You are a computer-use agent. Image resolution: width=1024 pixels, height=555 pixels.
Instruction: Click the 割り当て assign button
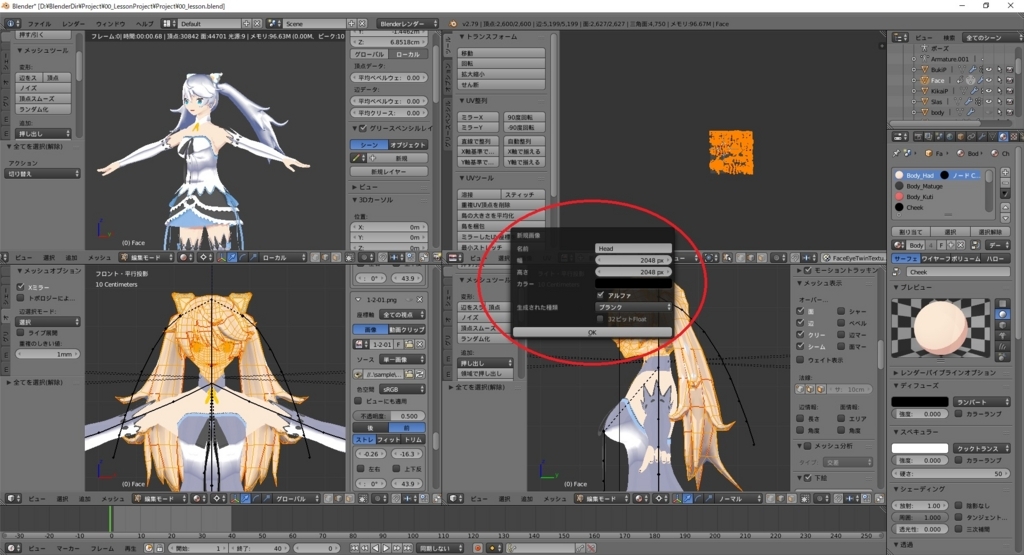pyautogui.click(x=911, y=232)
